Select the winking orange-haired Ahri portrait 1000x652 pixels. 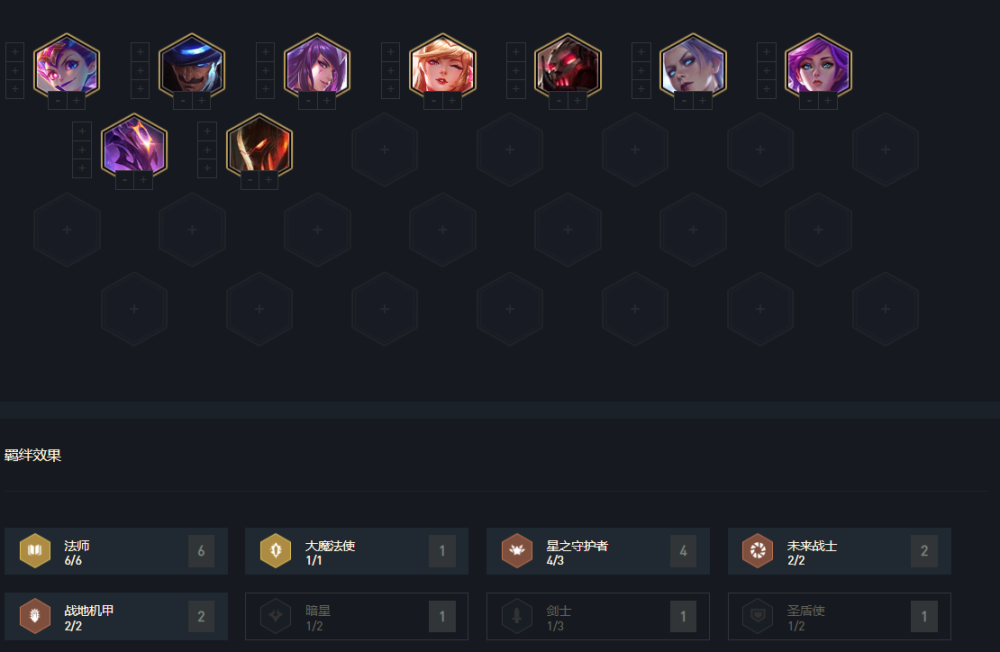coord(443,65)
